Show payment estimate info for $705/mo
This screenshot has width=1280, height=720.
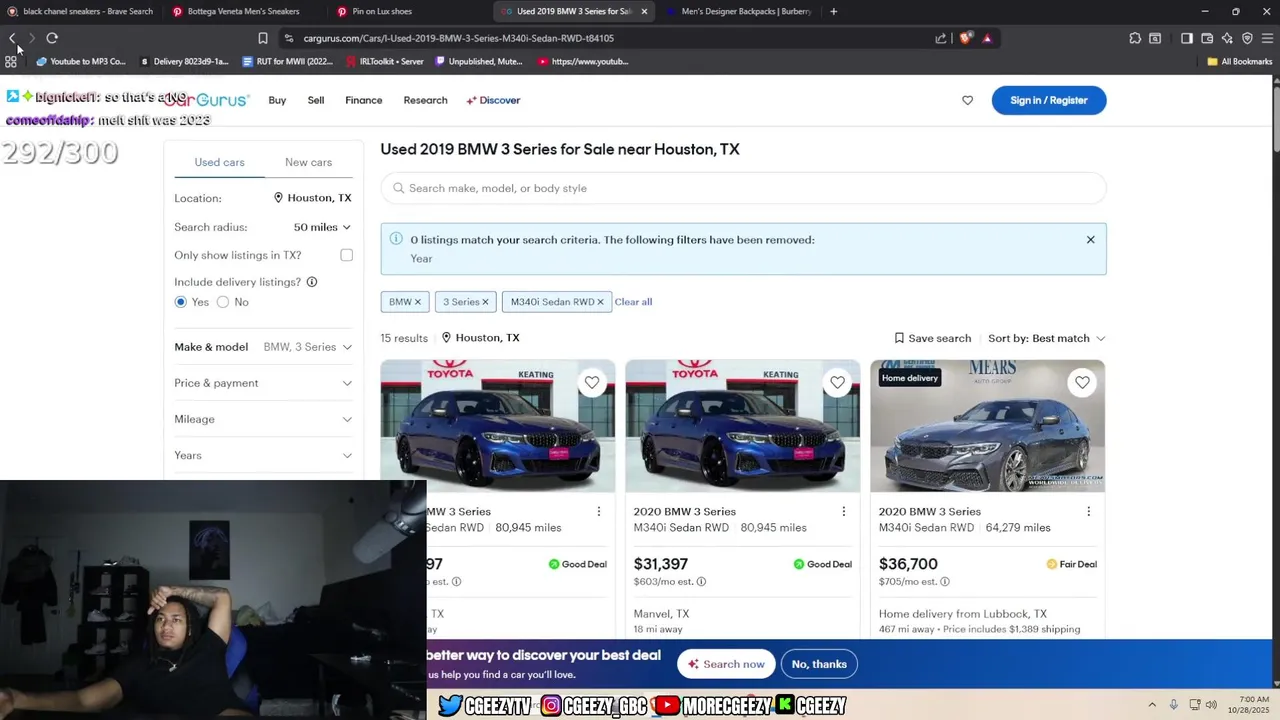[x=945, y=582]
